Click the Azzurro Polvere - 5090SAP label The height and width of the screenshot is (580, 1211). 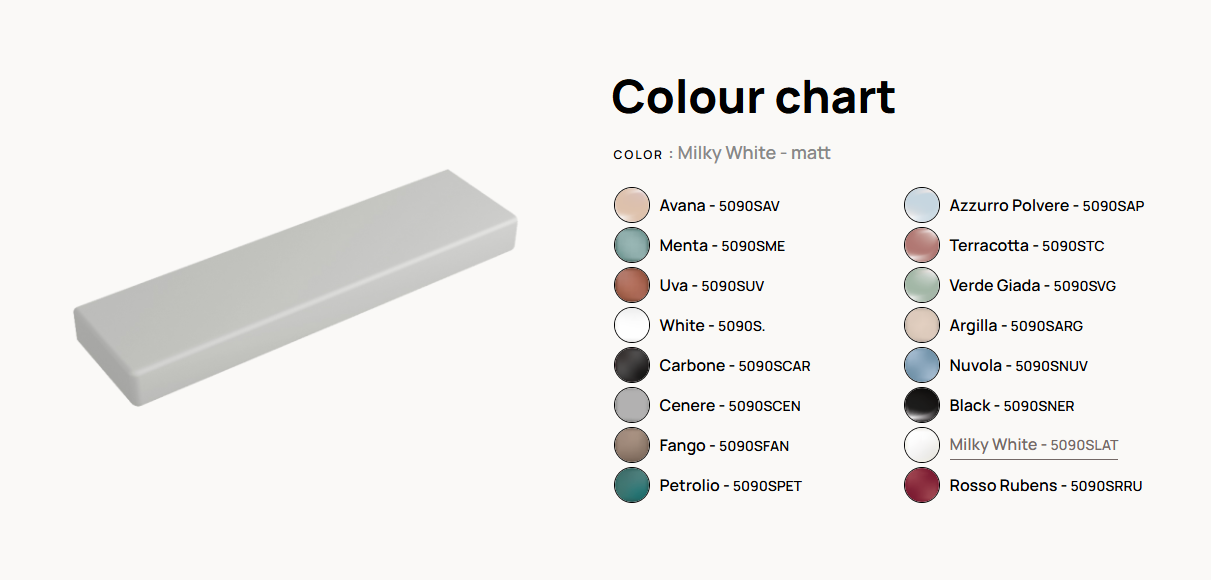[1047, 205]
